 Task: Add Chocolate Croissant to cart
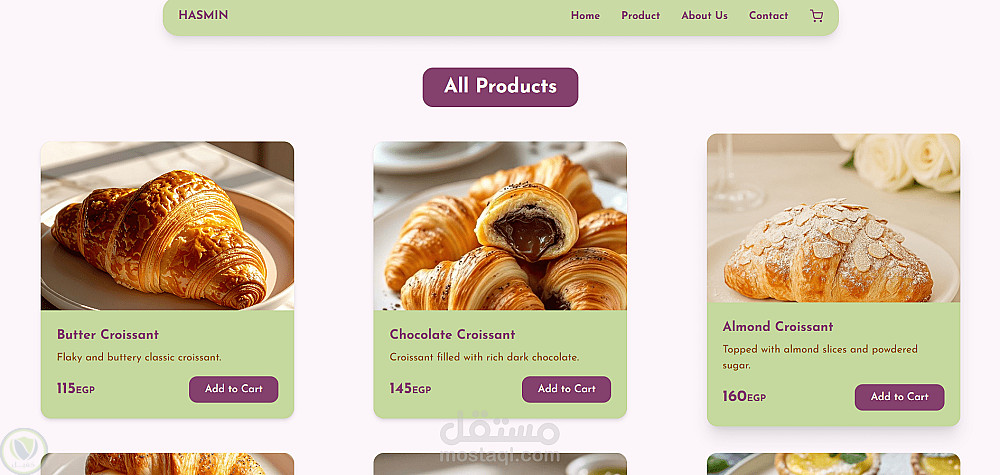coord(566,389)
